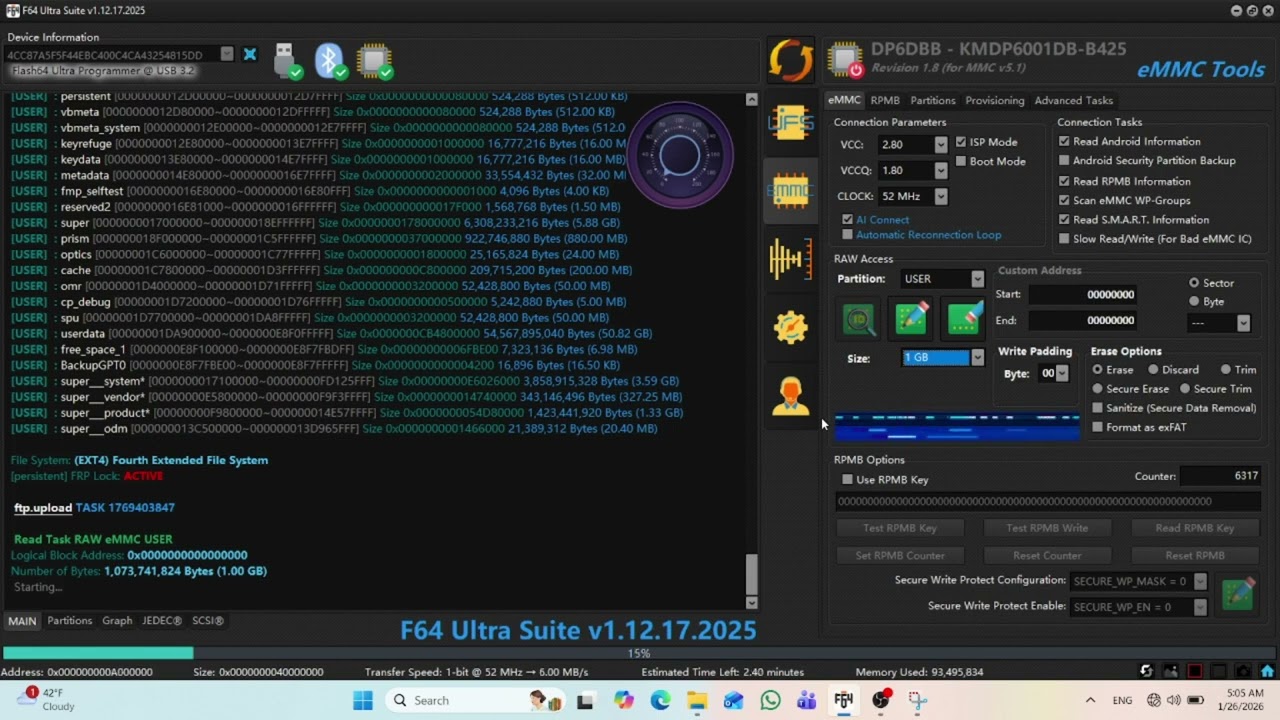Viewport: 1280px width, 720px height.
Task: Enable Automatic Reconnection Loop checkbox
Action: 848,235
